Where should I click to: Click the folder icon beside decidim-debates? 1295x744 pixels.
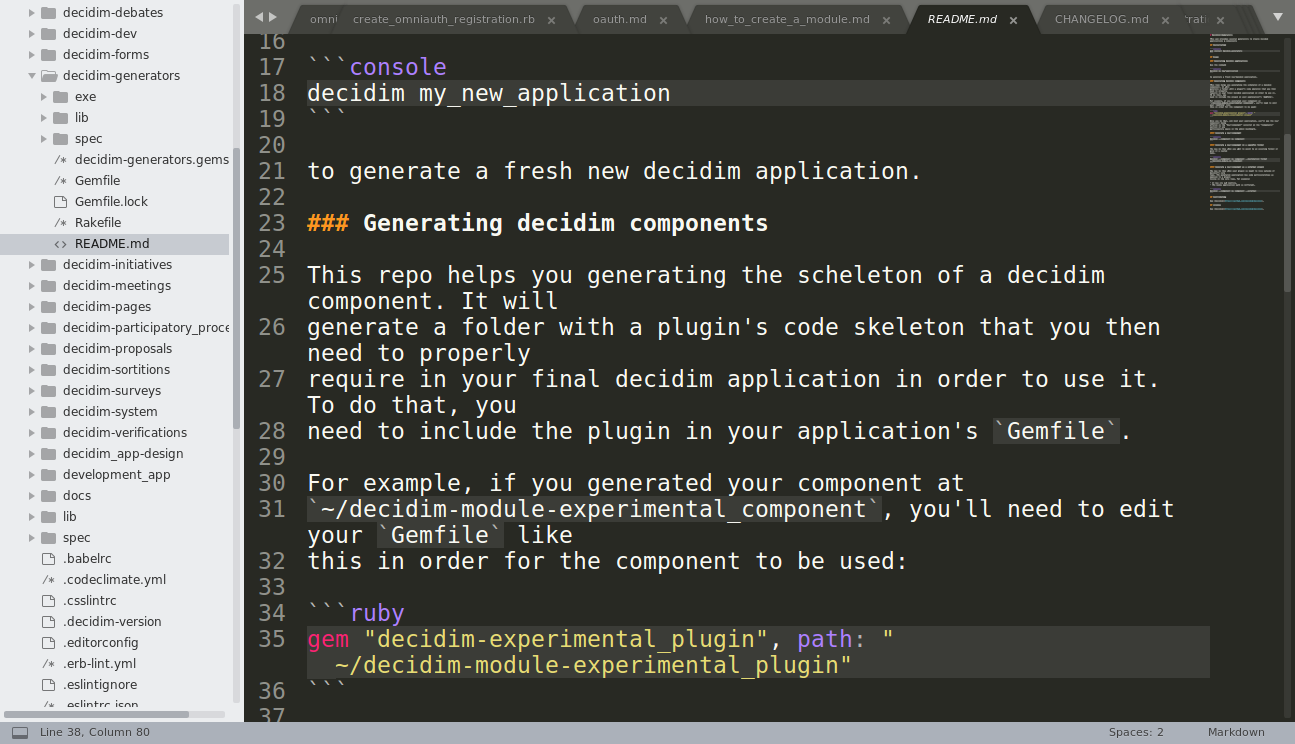coord(47,13)
